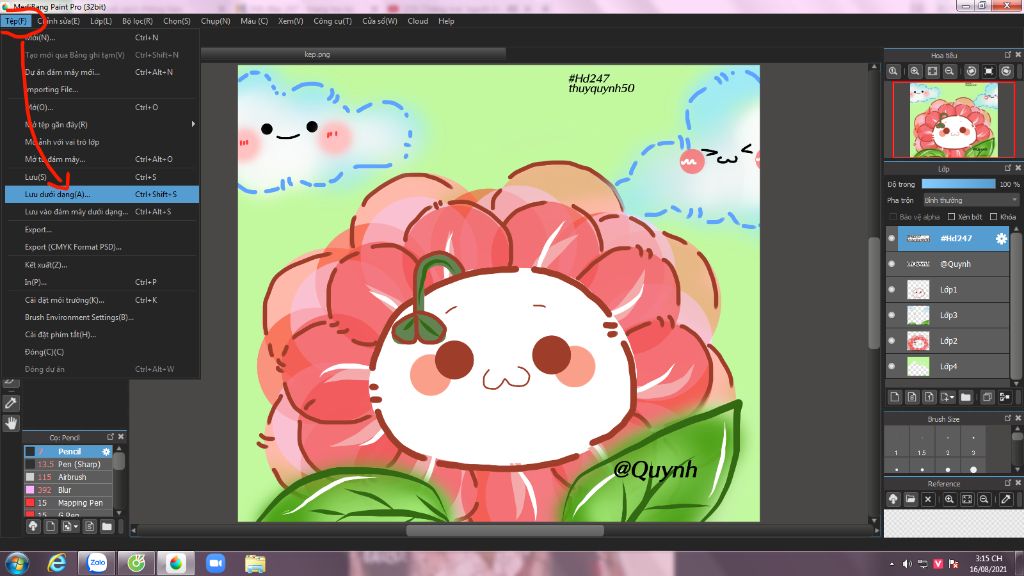Click cloud brush download icon in brush panel
This screenshot has width=1024, height=576.
pos(33,526)
